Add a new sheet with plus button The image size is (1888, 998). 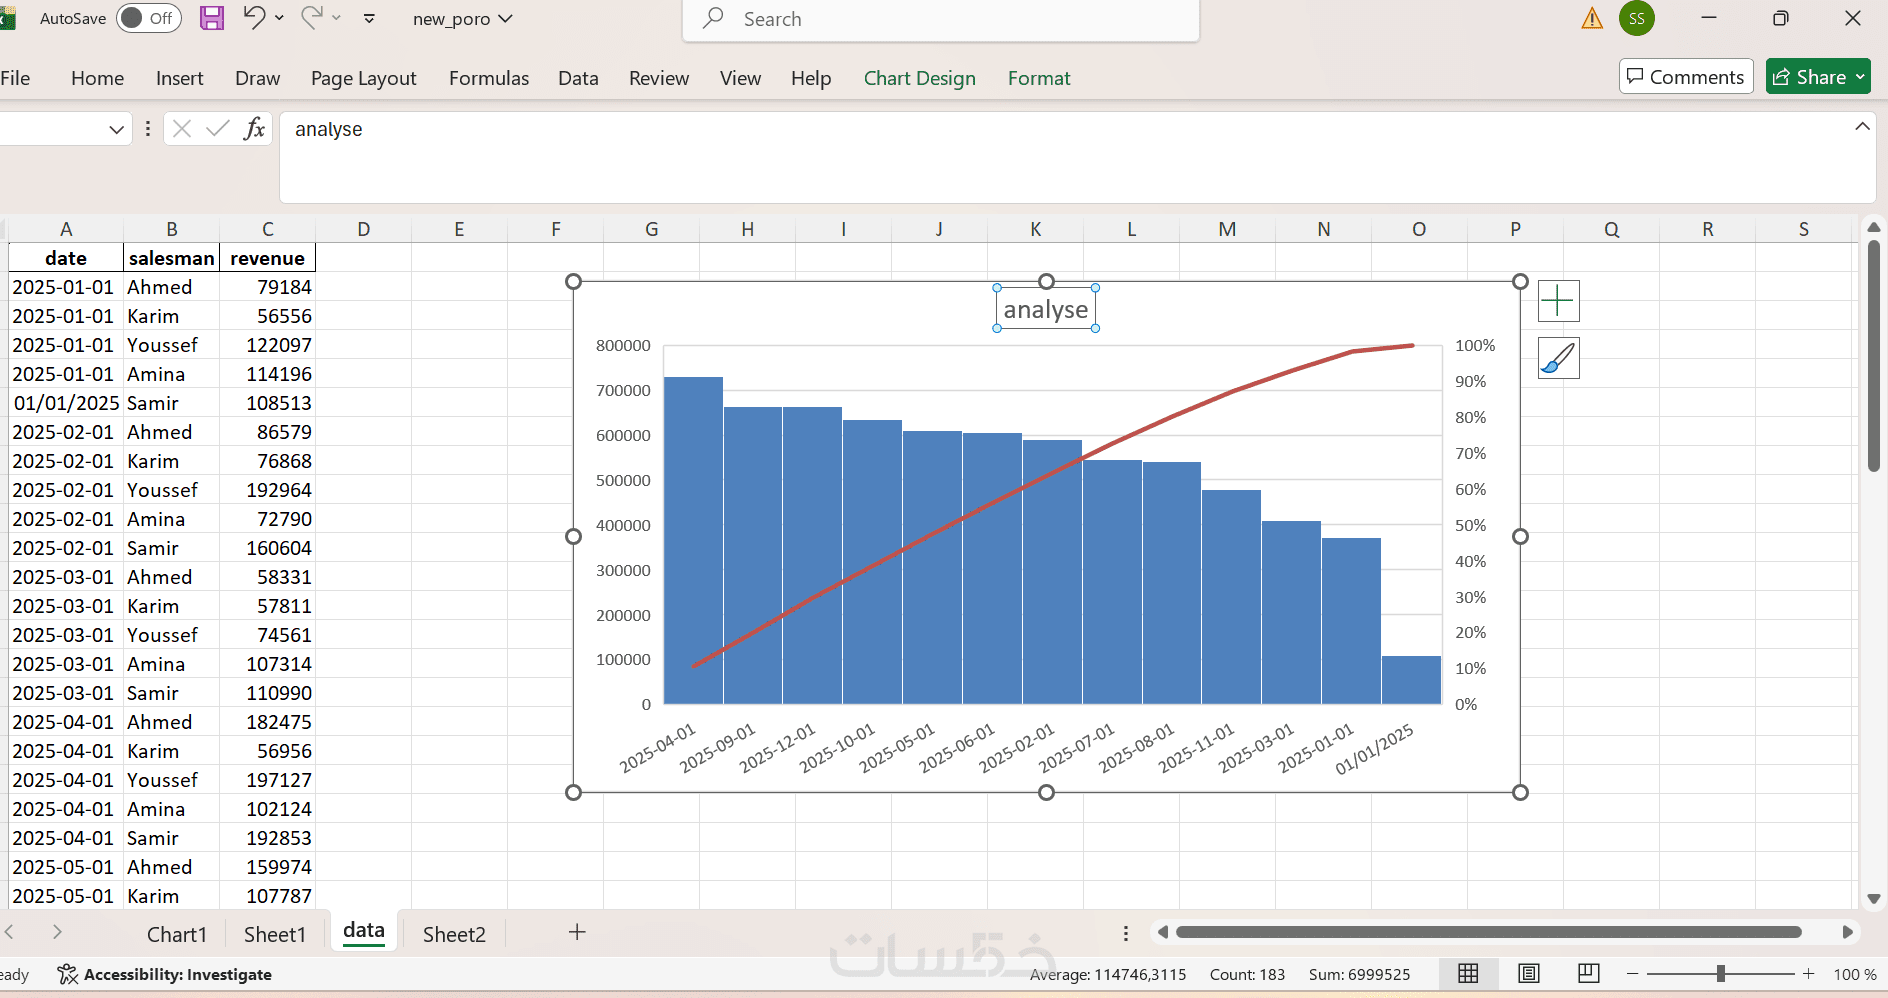click(577, 932)
